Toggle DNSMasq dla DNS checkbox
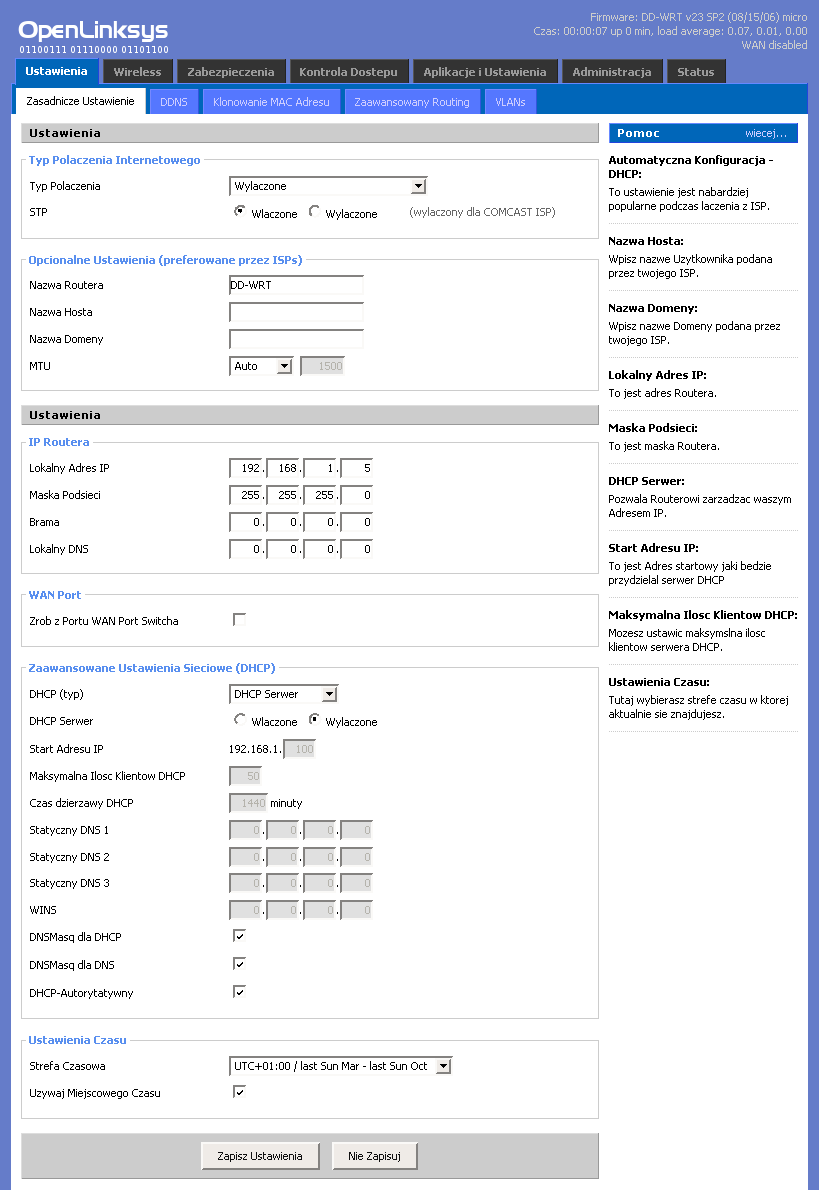 239,964
